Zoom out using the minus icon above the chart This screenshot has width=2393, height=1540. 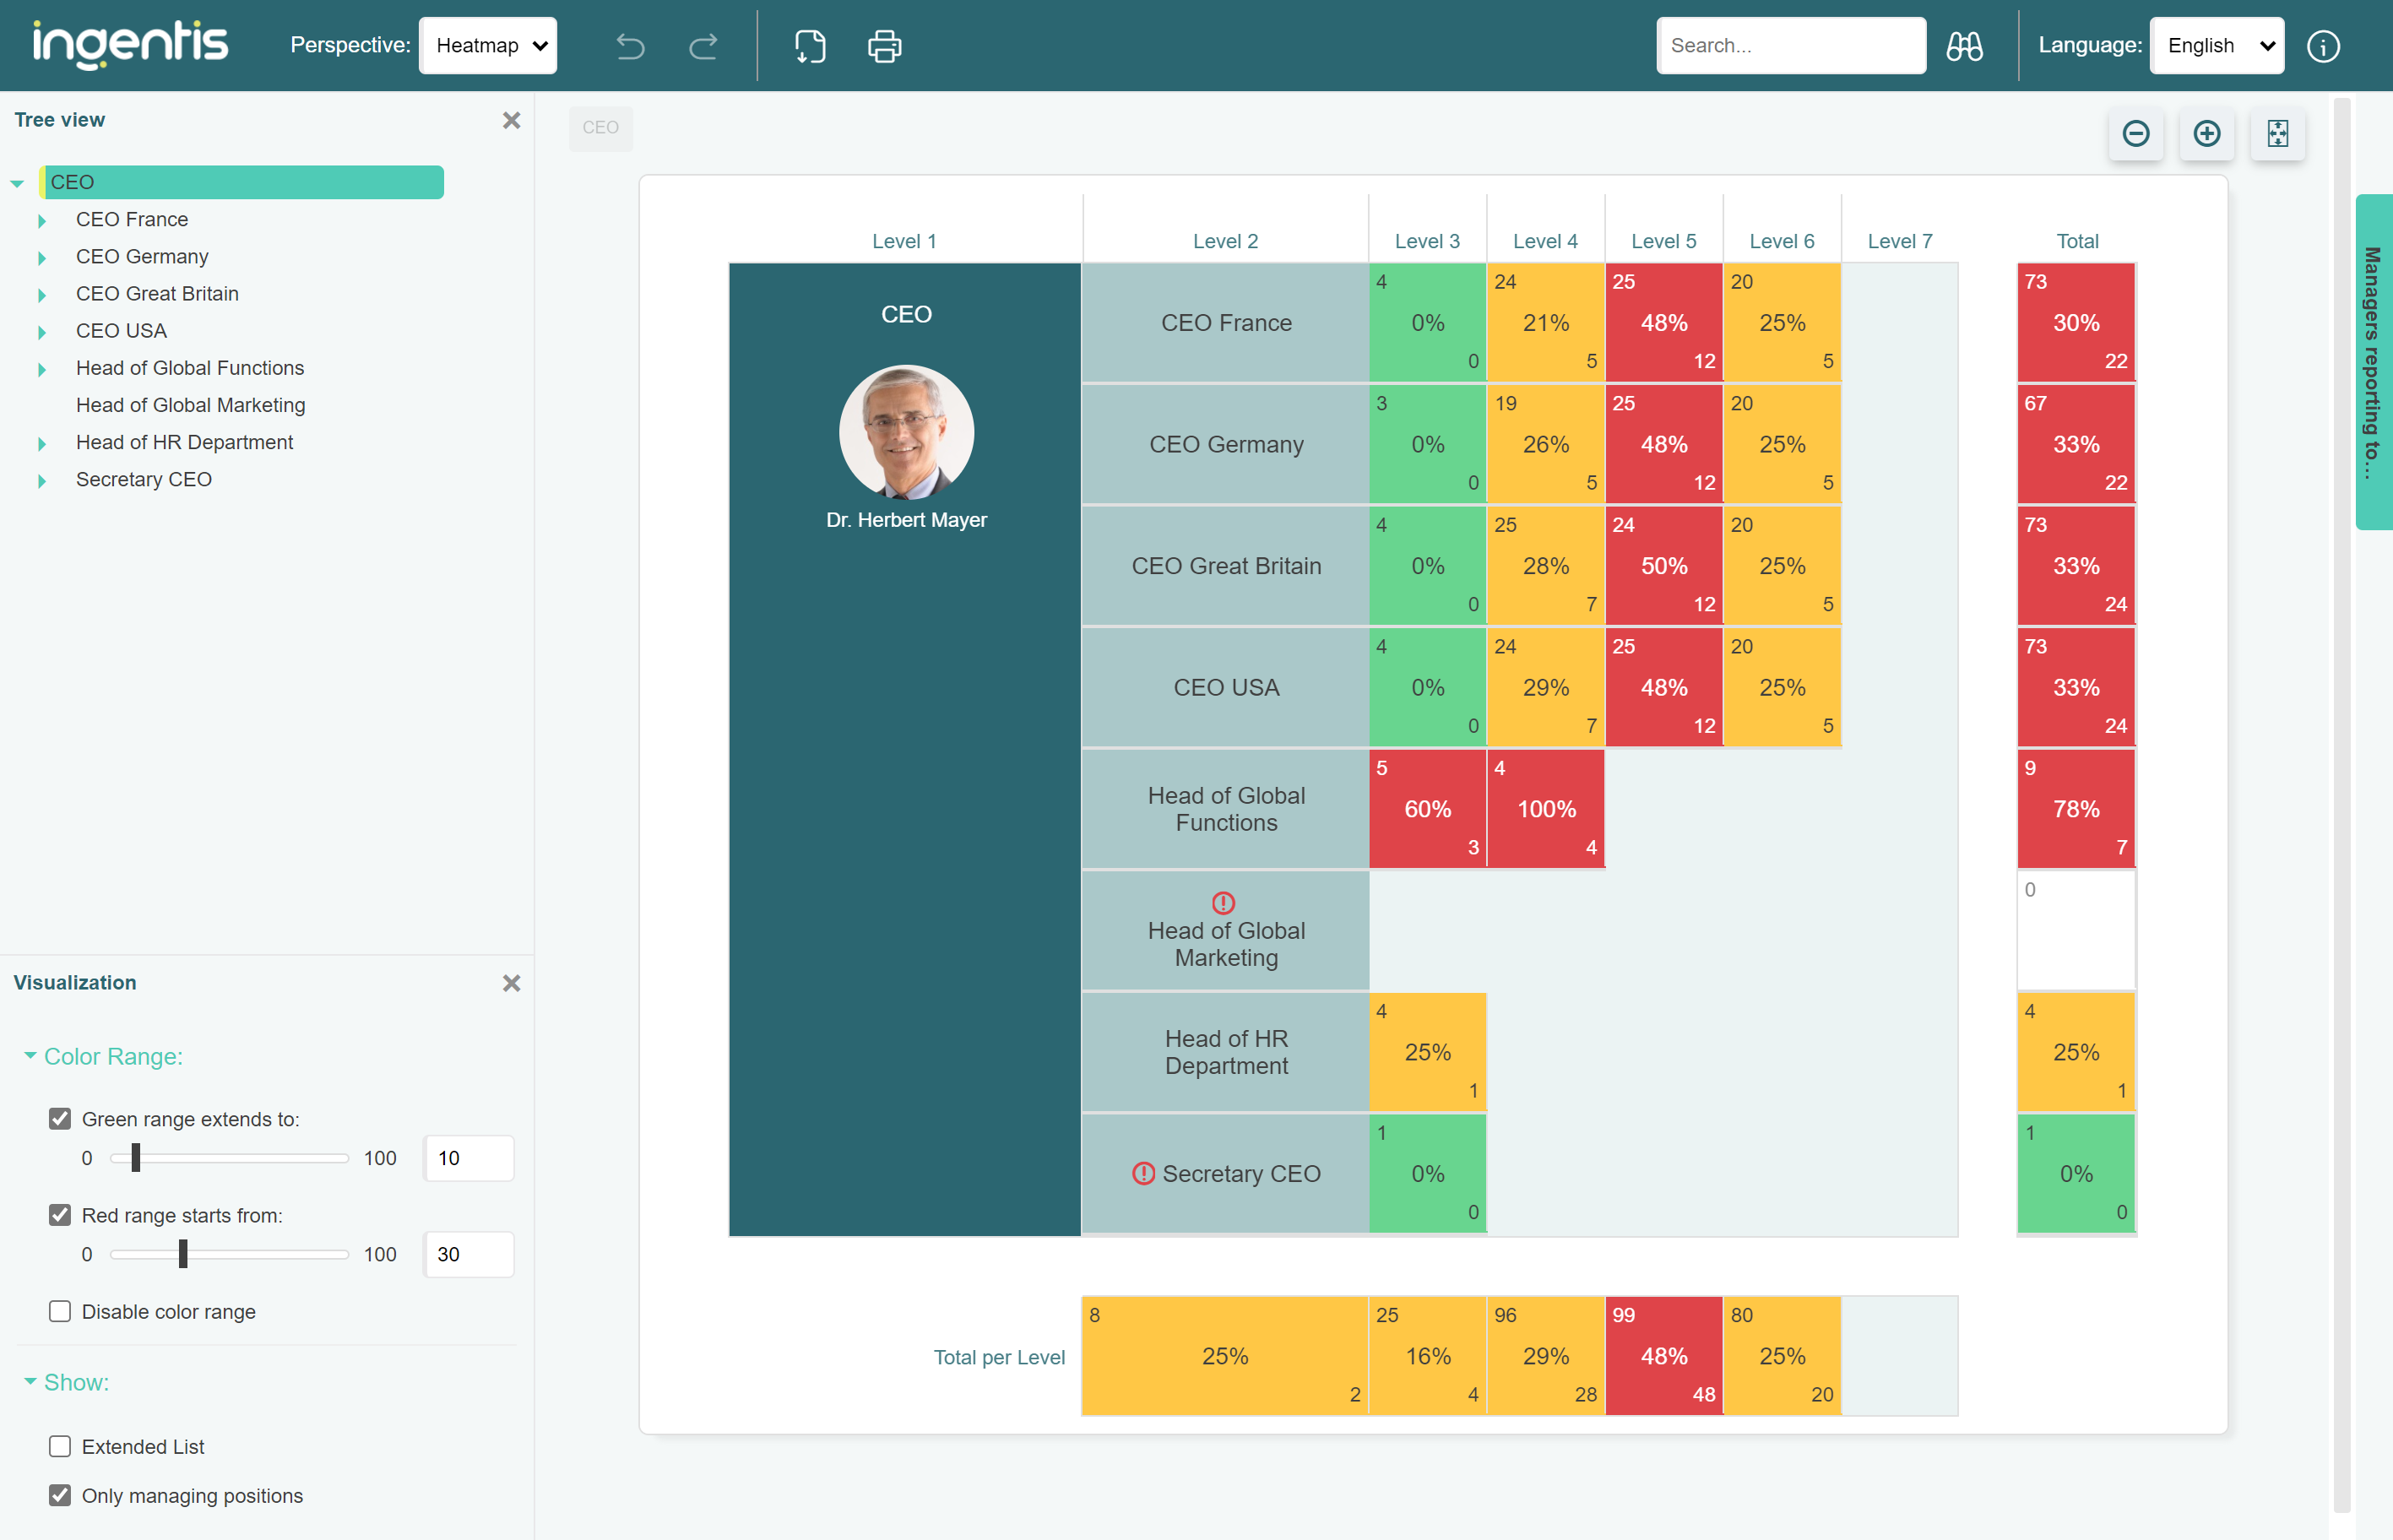click(x=2136, y=134)
